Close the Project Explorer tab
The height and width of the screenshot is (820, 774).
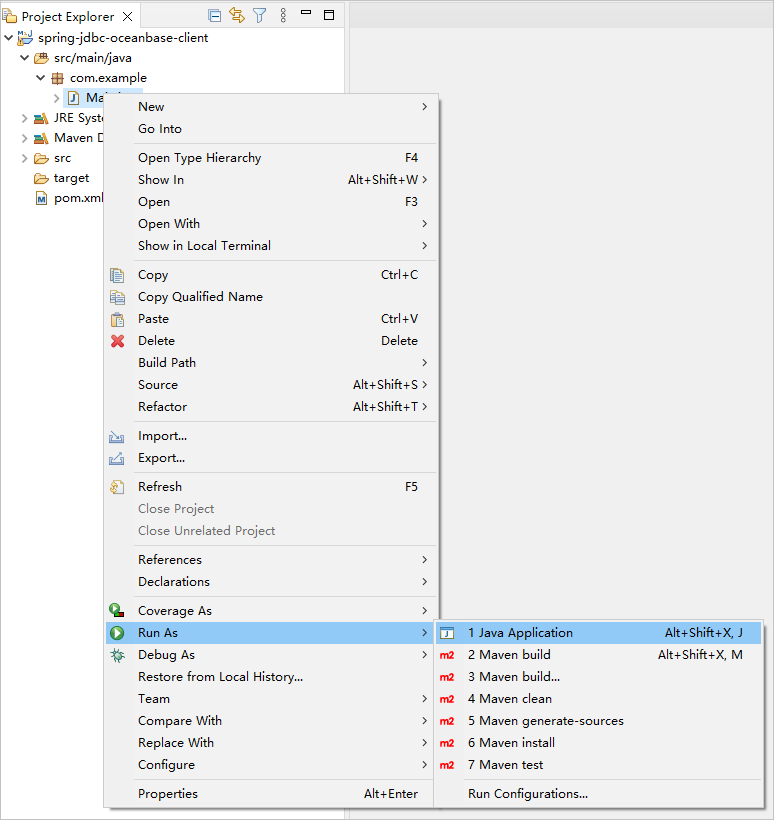pyautogui.click(x=127, y=16)
